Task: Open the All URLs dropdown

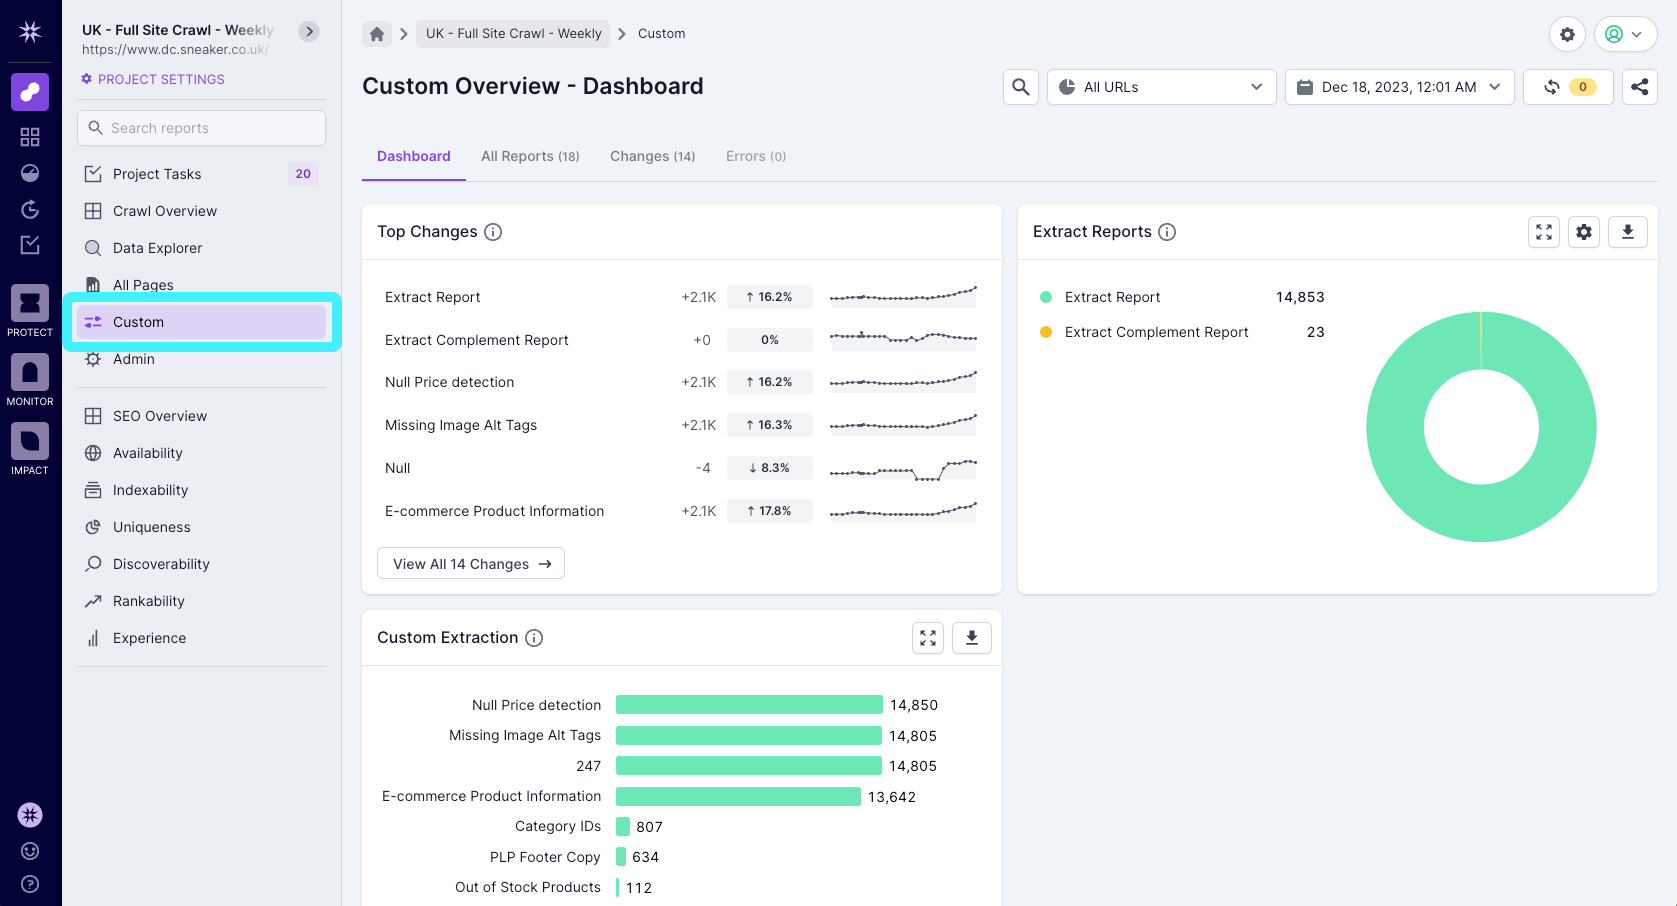Action: click(1161, 87)
